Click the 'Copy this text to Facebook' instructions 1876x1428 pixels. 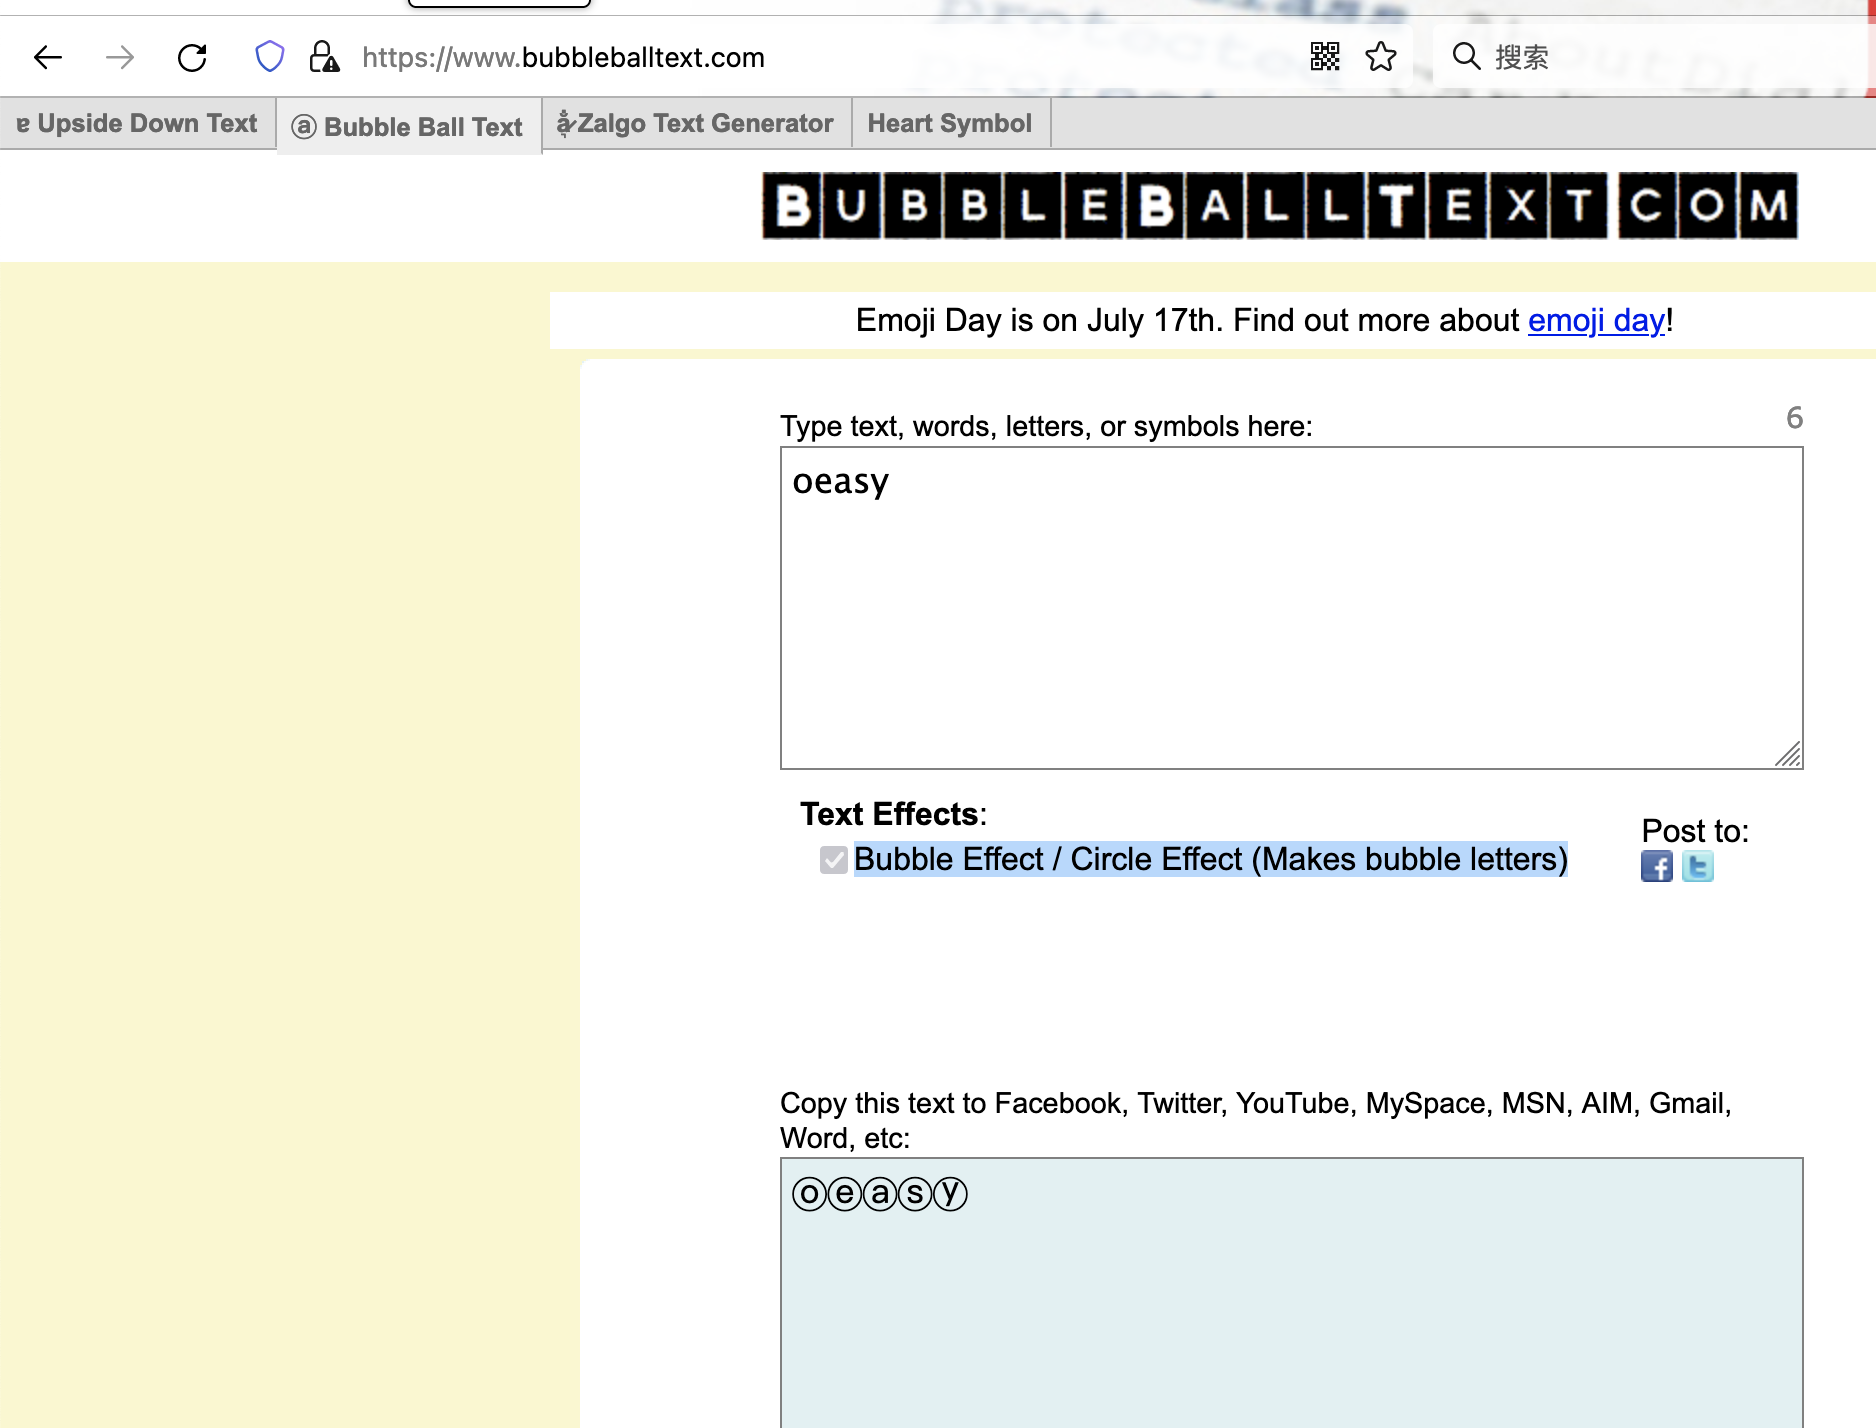coord(1256,1120)
